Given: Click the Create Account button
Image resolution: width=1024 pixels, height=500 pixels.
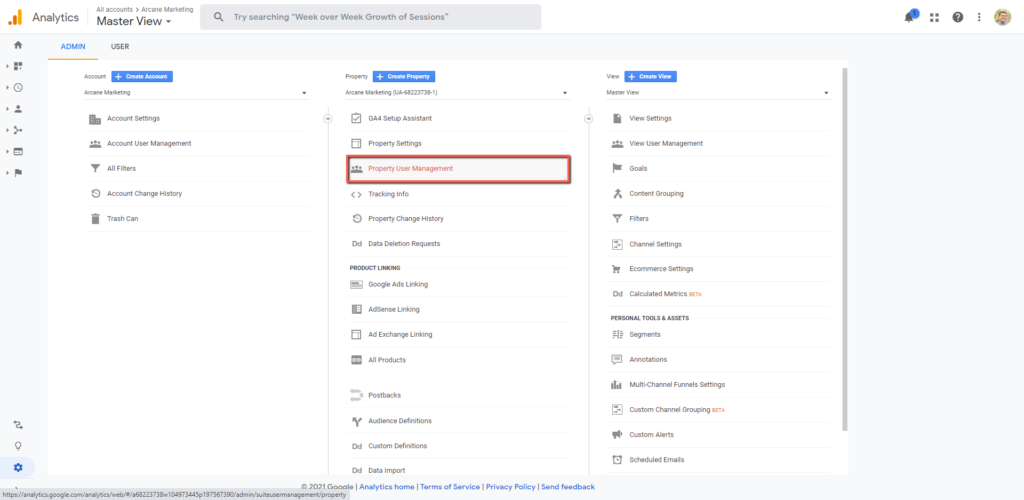Looking at the screenshot, I should [142, 76].
